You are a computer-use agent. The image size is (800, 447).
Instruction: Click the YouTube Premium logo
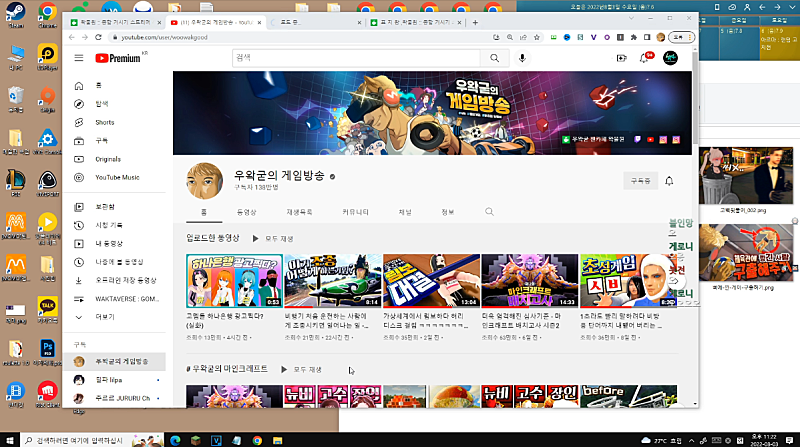[x=118, y=58]
